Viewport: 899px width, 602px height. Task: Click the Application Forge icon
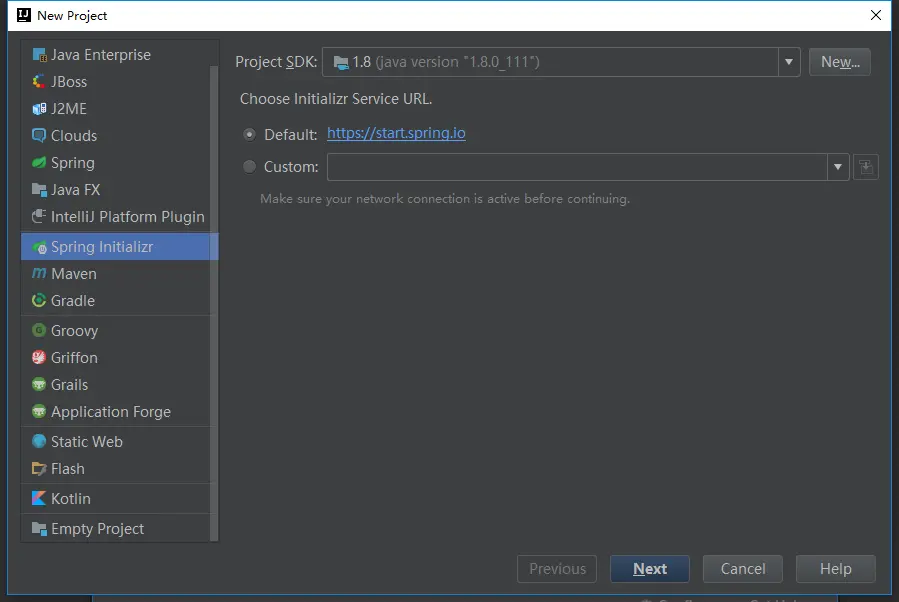(39, 412)
